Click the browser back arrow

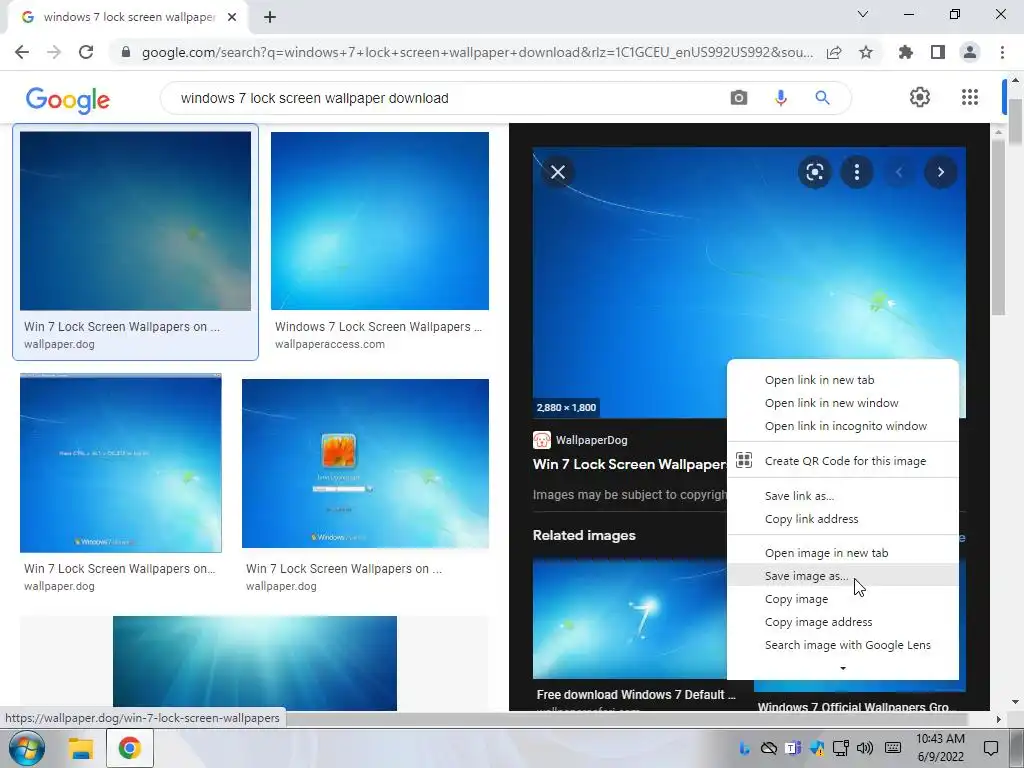[22, 52]
